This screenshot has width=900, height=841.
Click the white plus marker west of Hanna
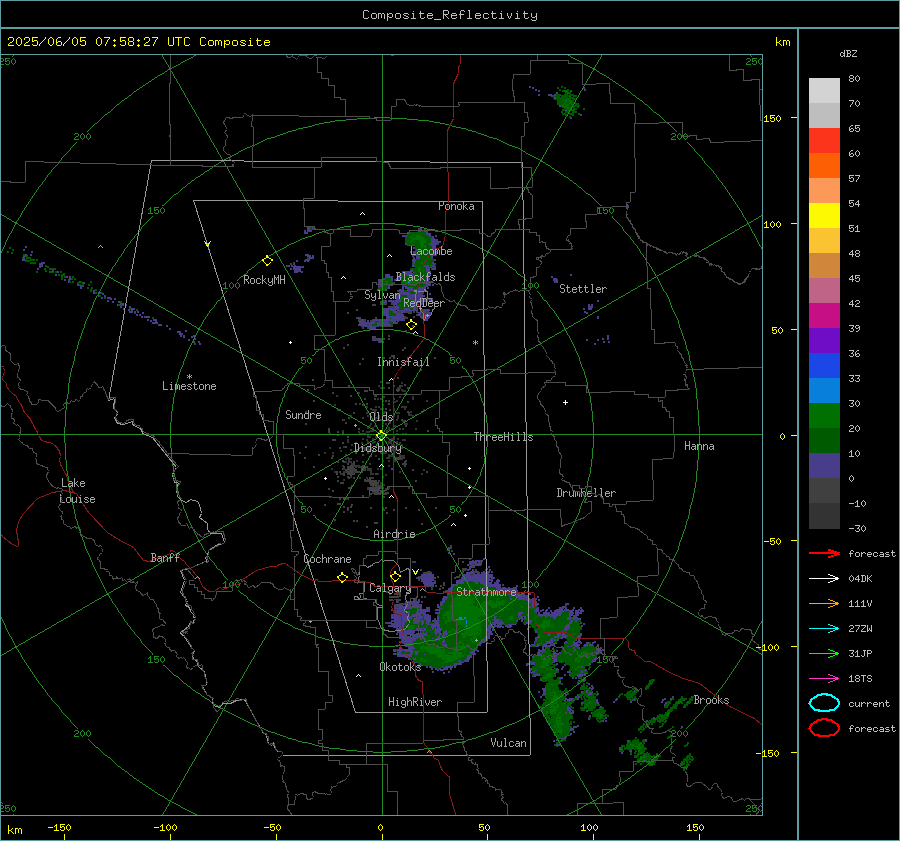565,402
